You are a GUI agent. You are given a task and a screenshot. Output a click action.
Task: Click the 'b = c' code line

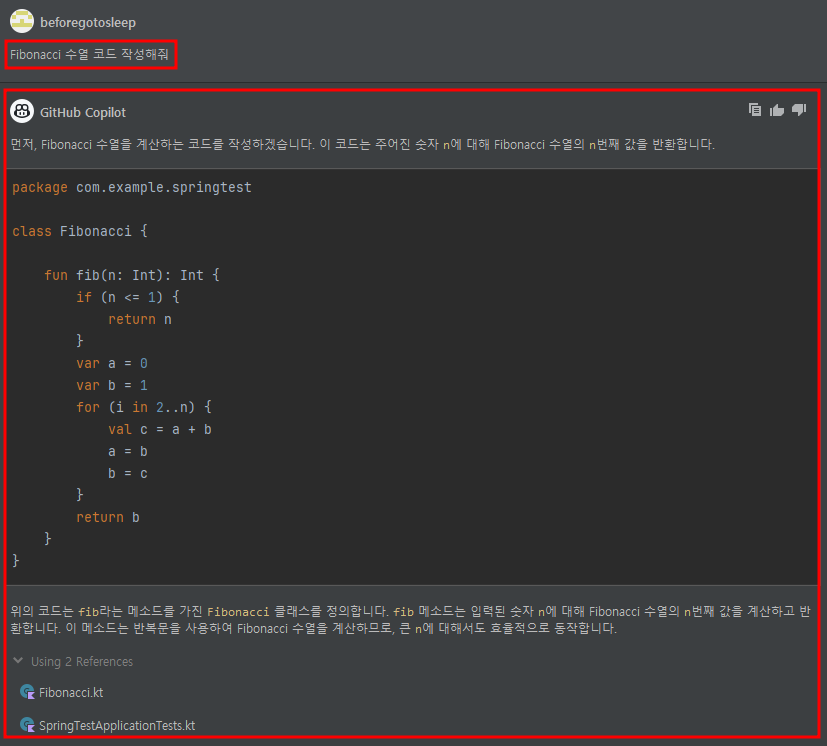pos(128,473)
